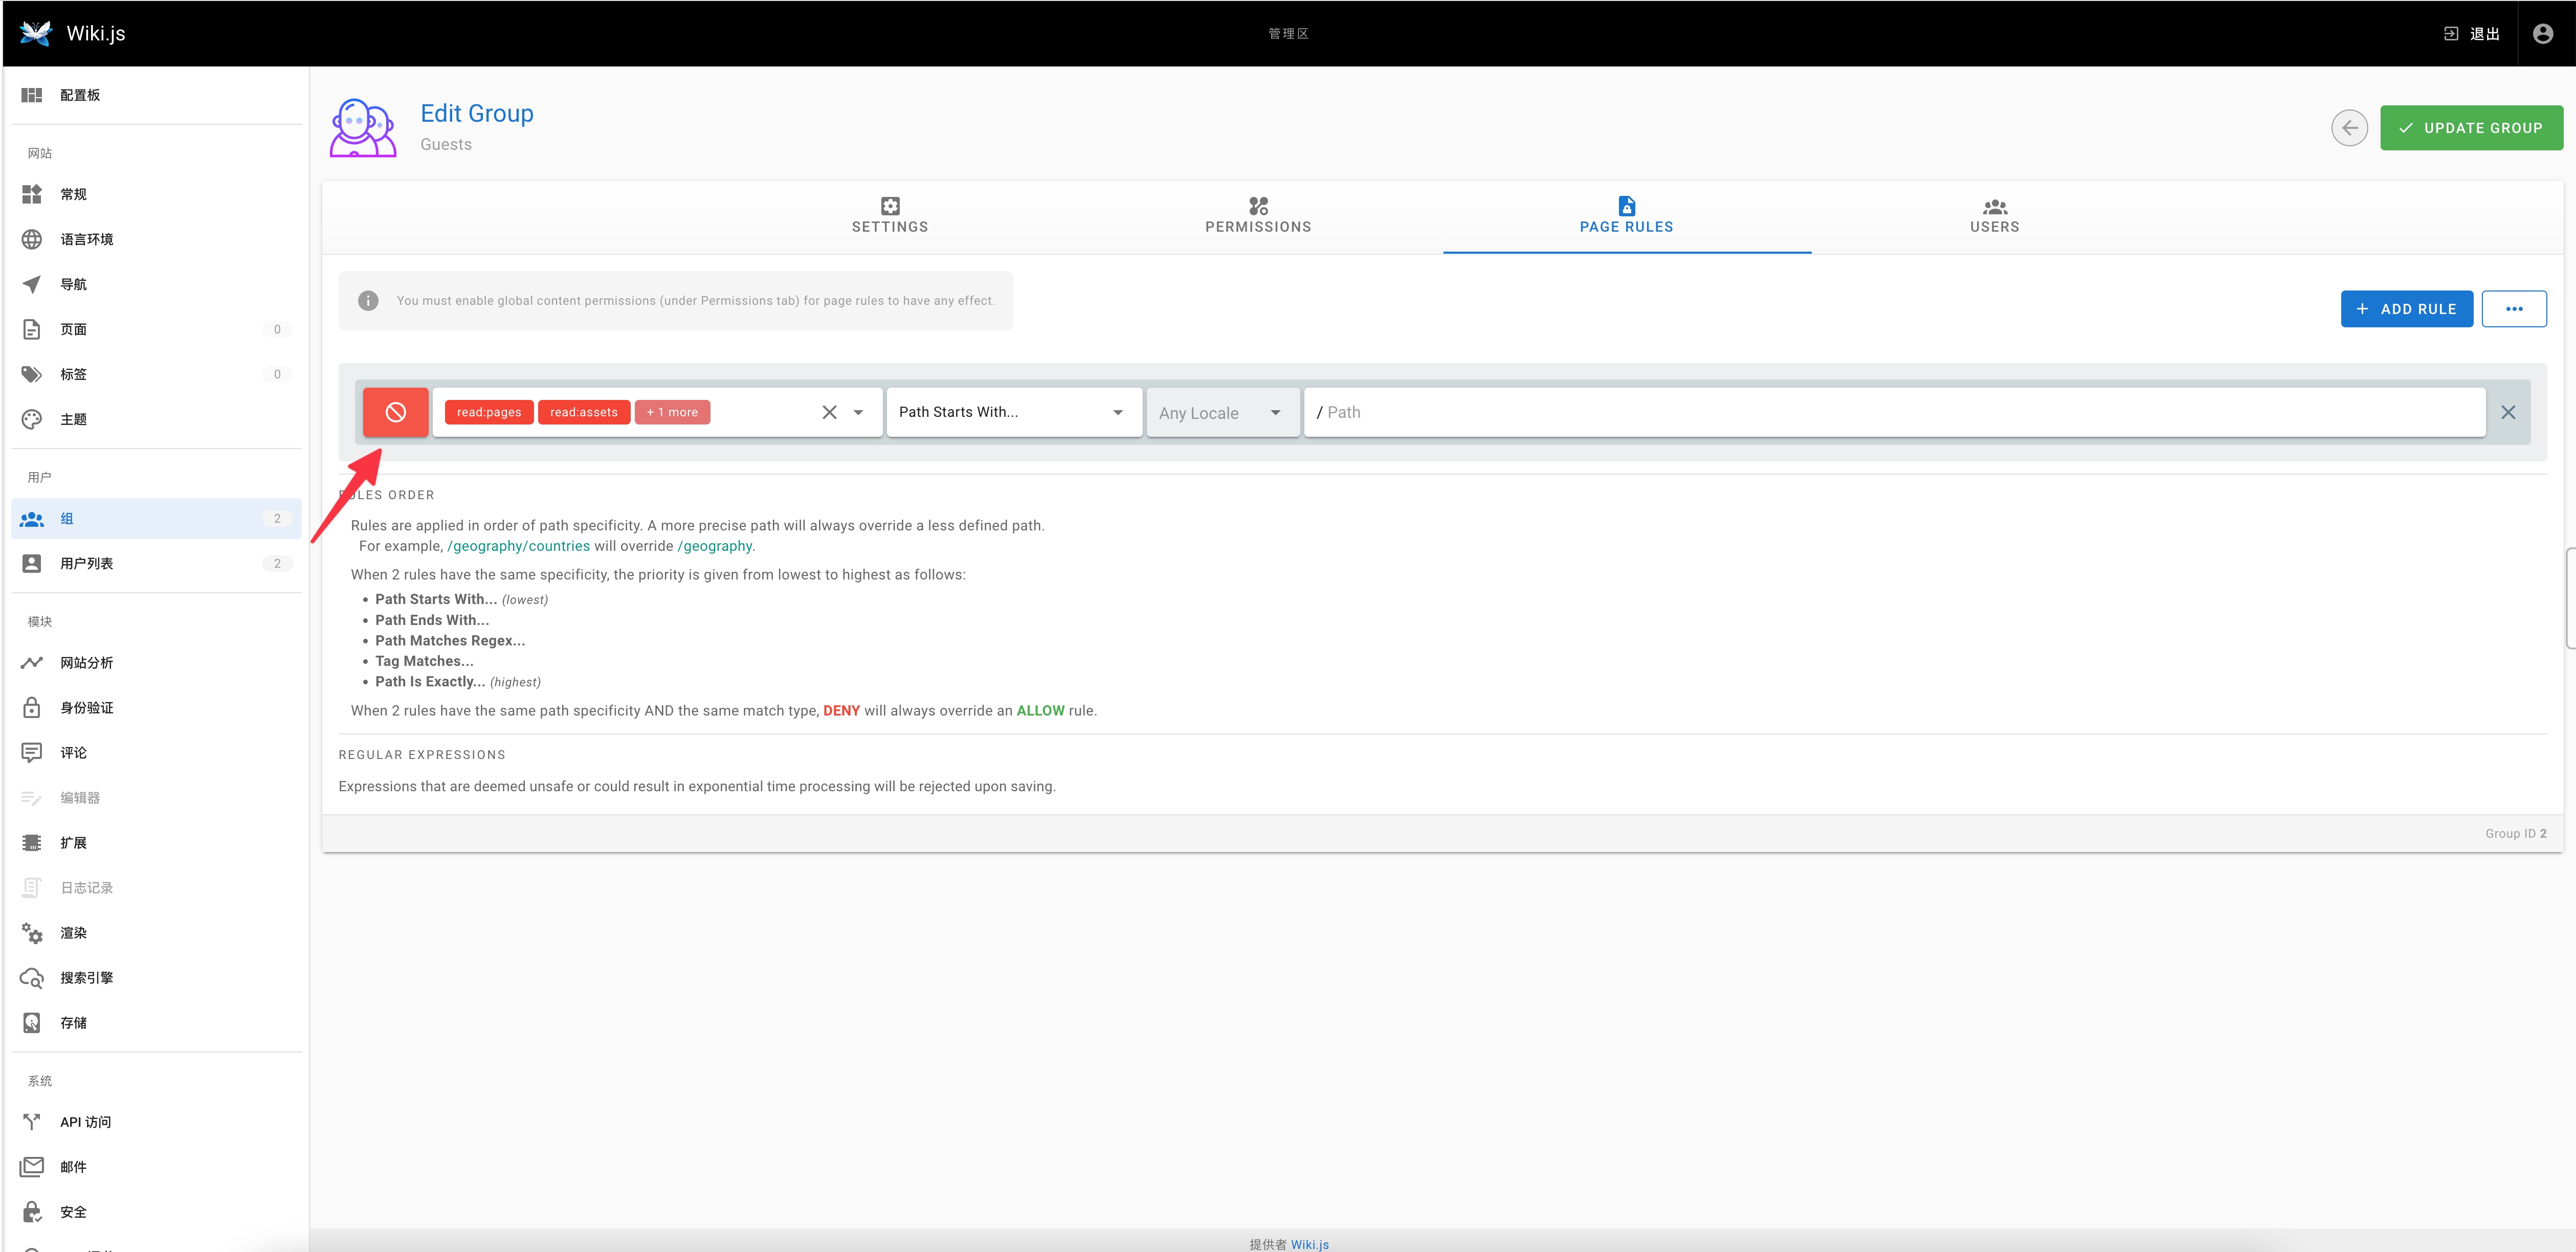Click the read:pages permission chip
The image size is (2576, 1252).
(x=489, y=412)
